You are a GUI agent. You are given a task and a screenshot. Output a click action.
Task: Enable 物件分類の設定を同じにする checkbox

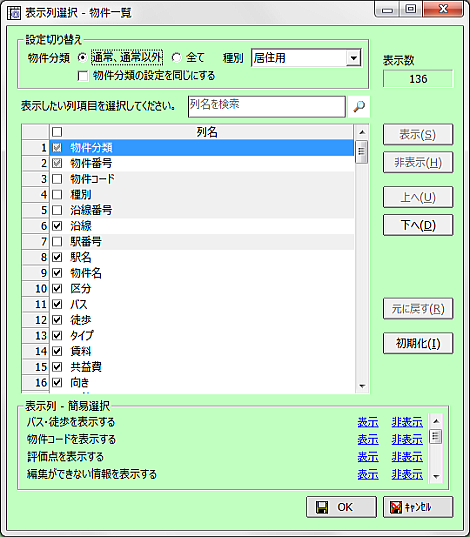tap(83, 76)
